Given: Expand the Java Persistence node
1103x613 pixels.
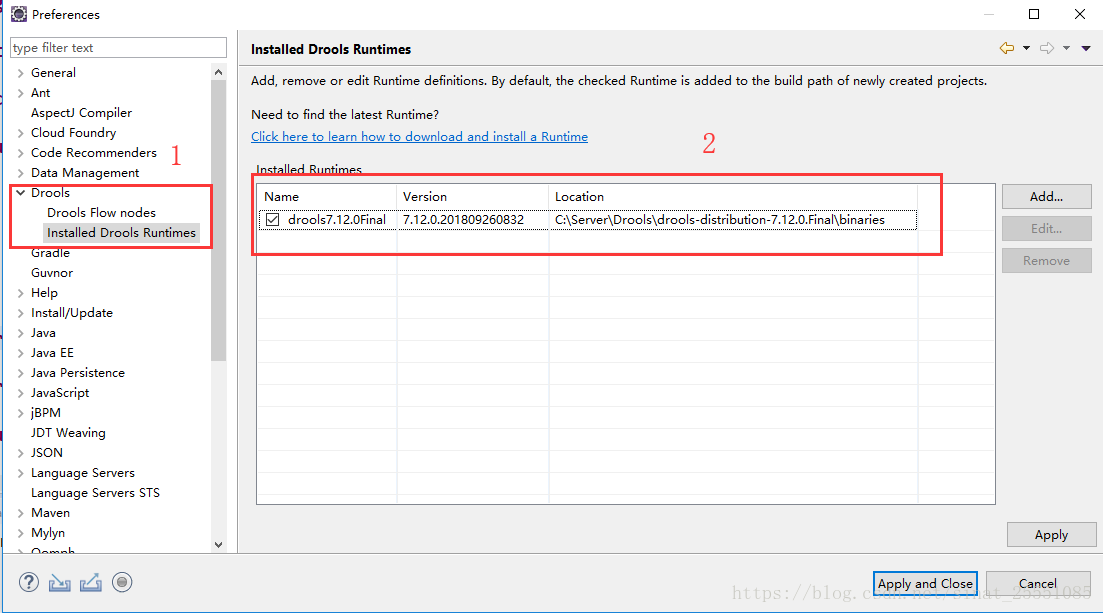Looking at the screenshot, I should (20, 373).
